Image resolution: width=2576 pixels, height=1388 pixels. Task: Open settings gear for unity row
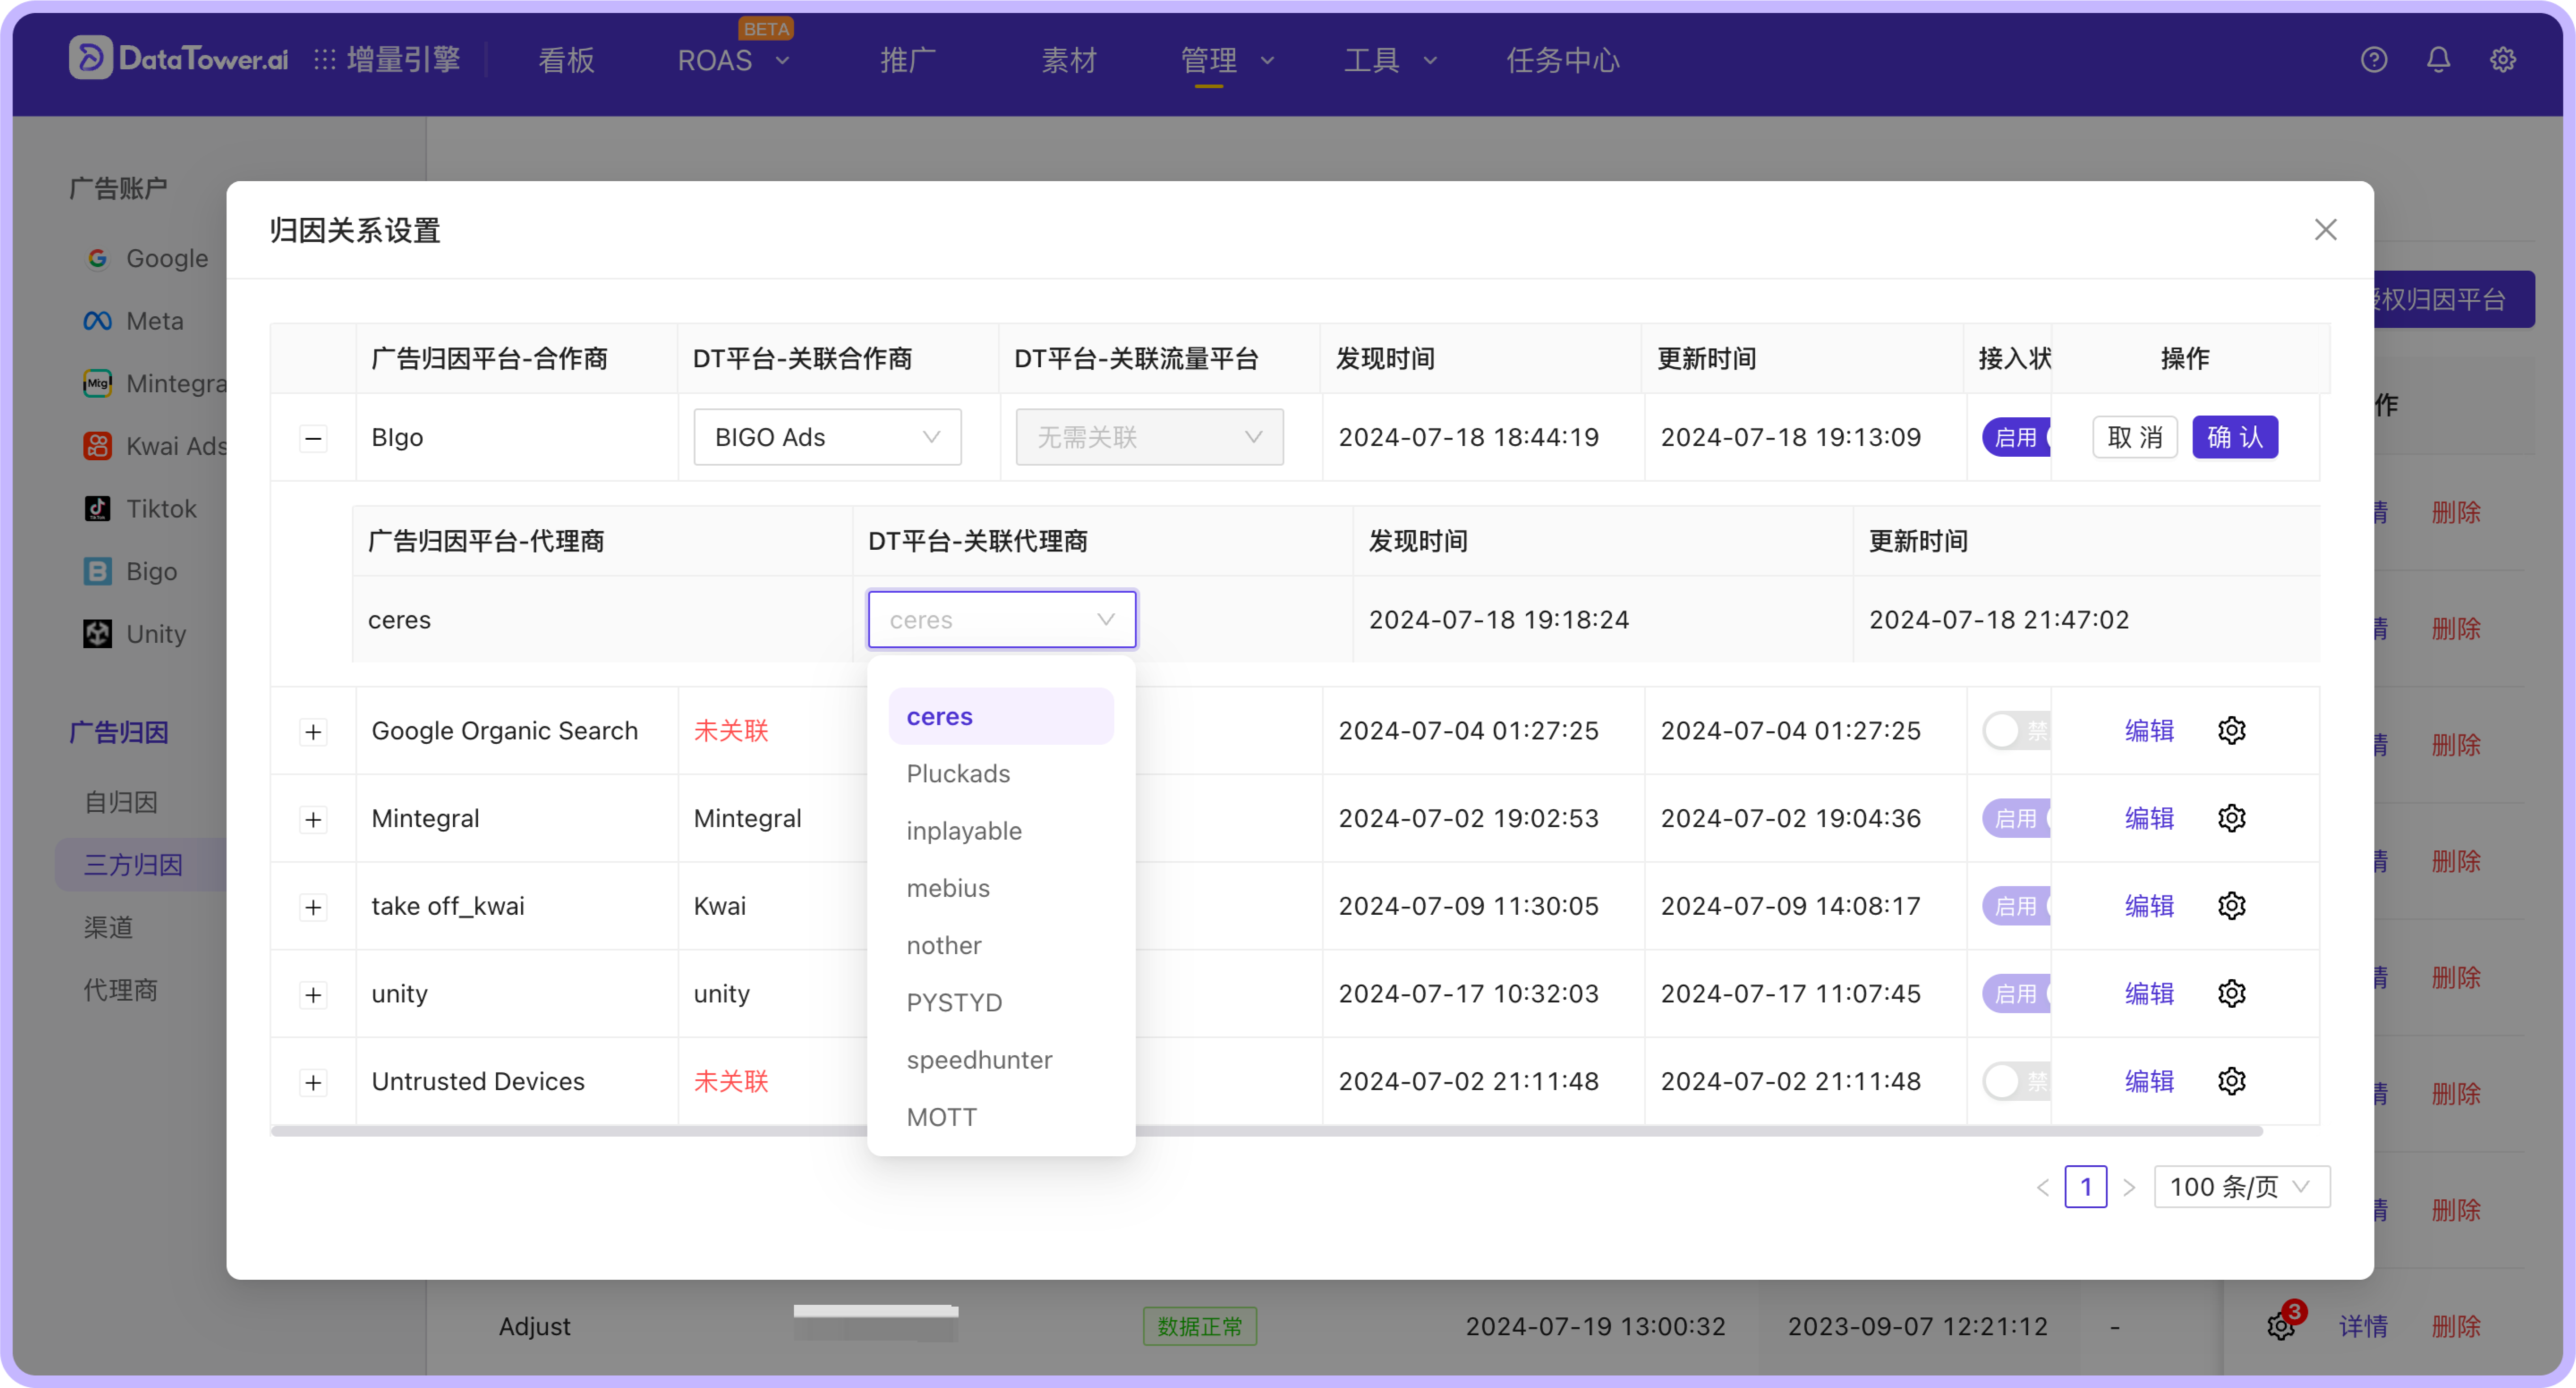[2231, 993]
